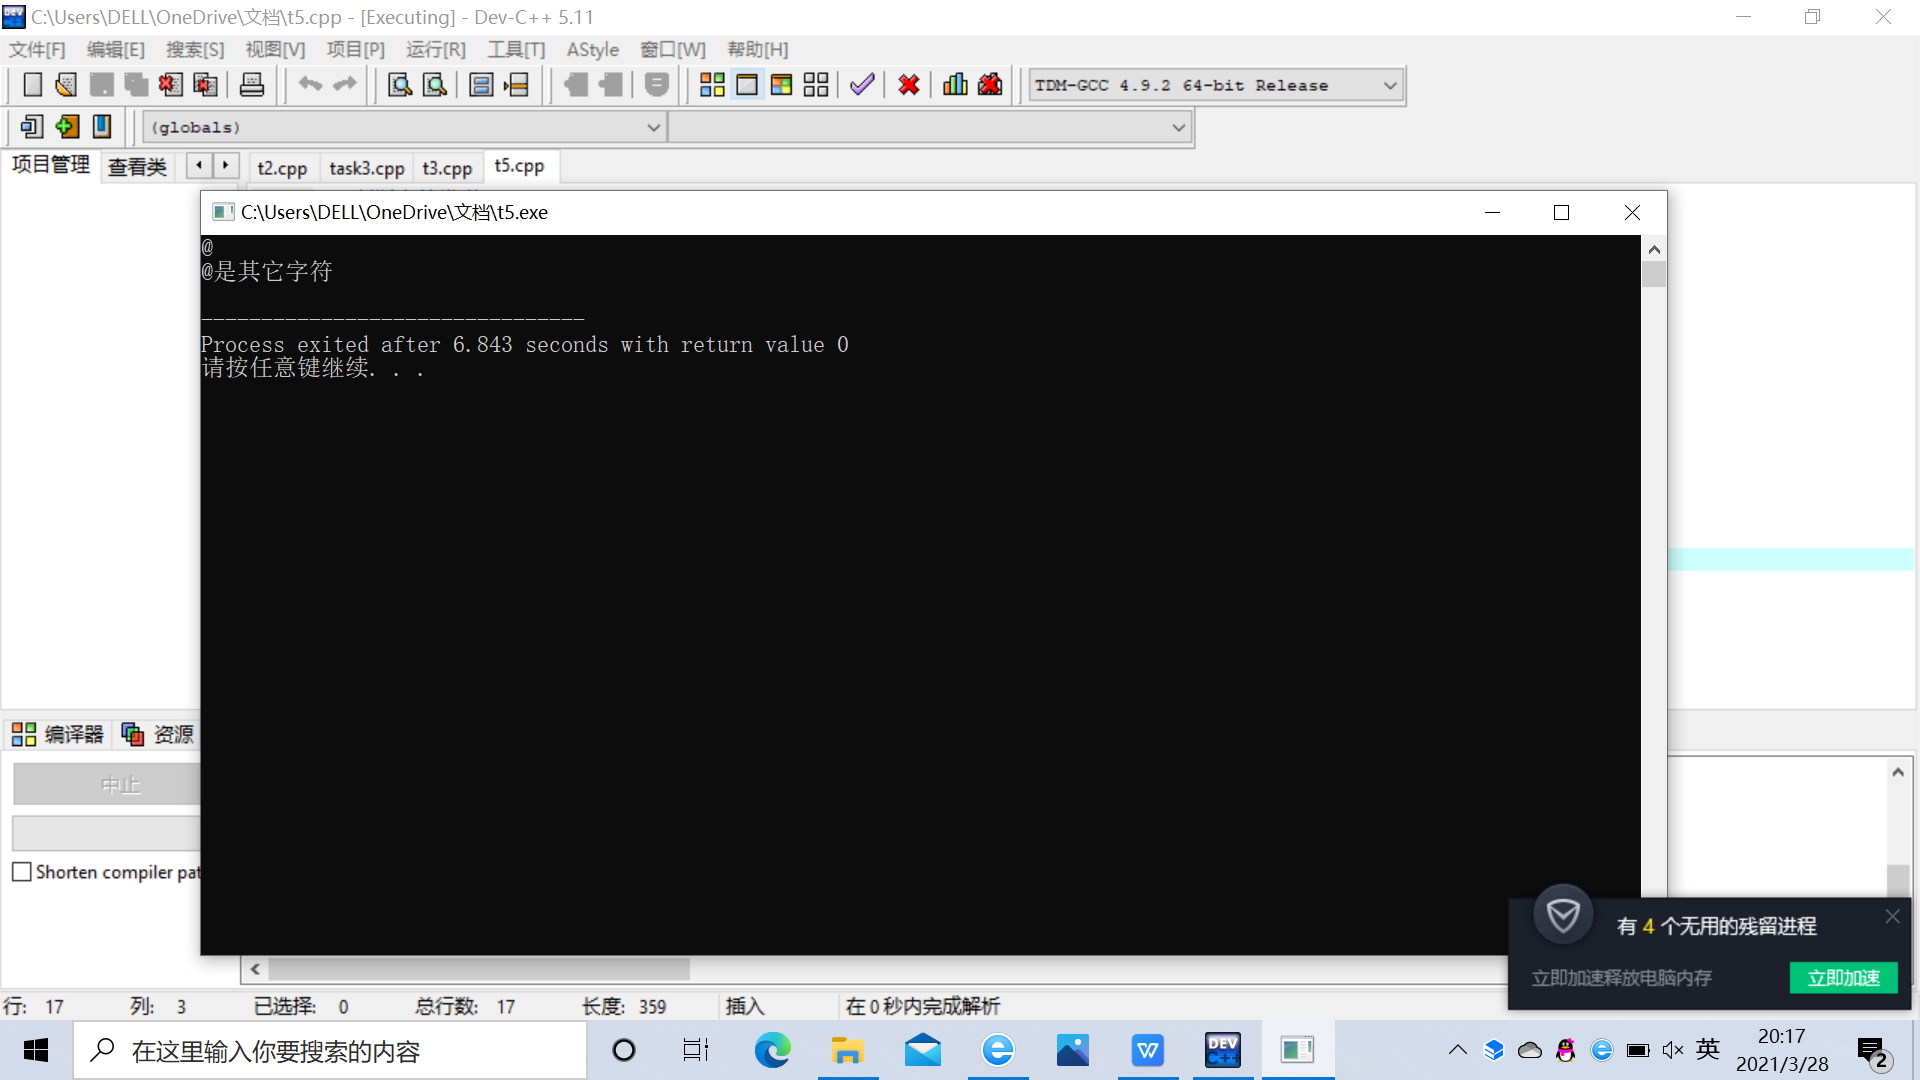Switch to the task3.cpp tab
This screenshot has height=1080, width=1920.
click(366, 168)
